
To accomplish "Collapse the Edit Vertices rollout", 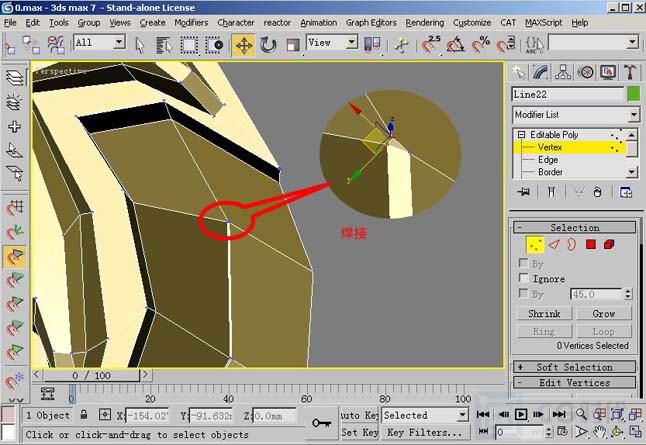I will point(574,382).
